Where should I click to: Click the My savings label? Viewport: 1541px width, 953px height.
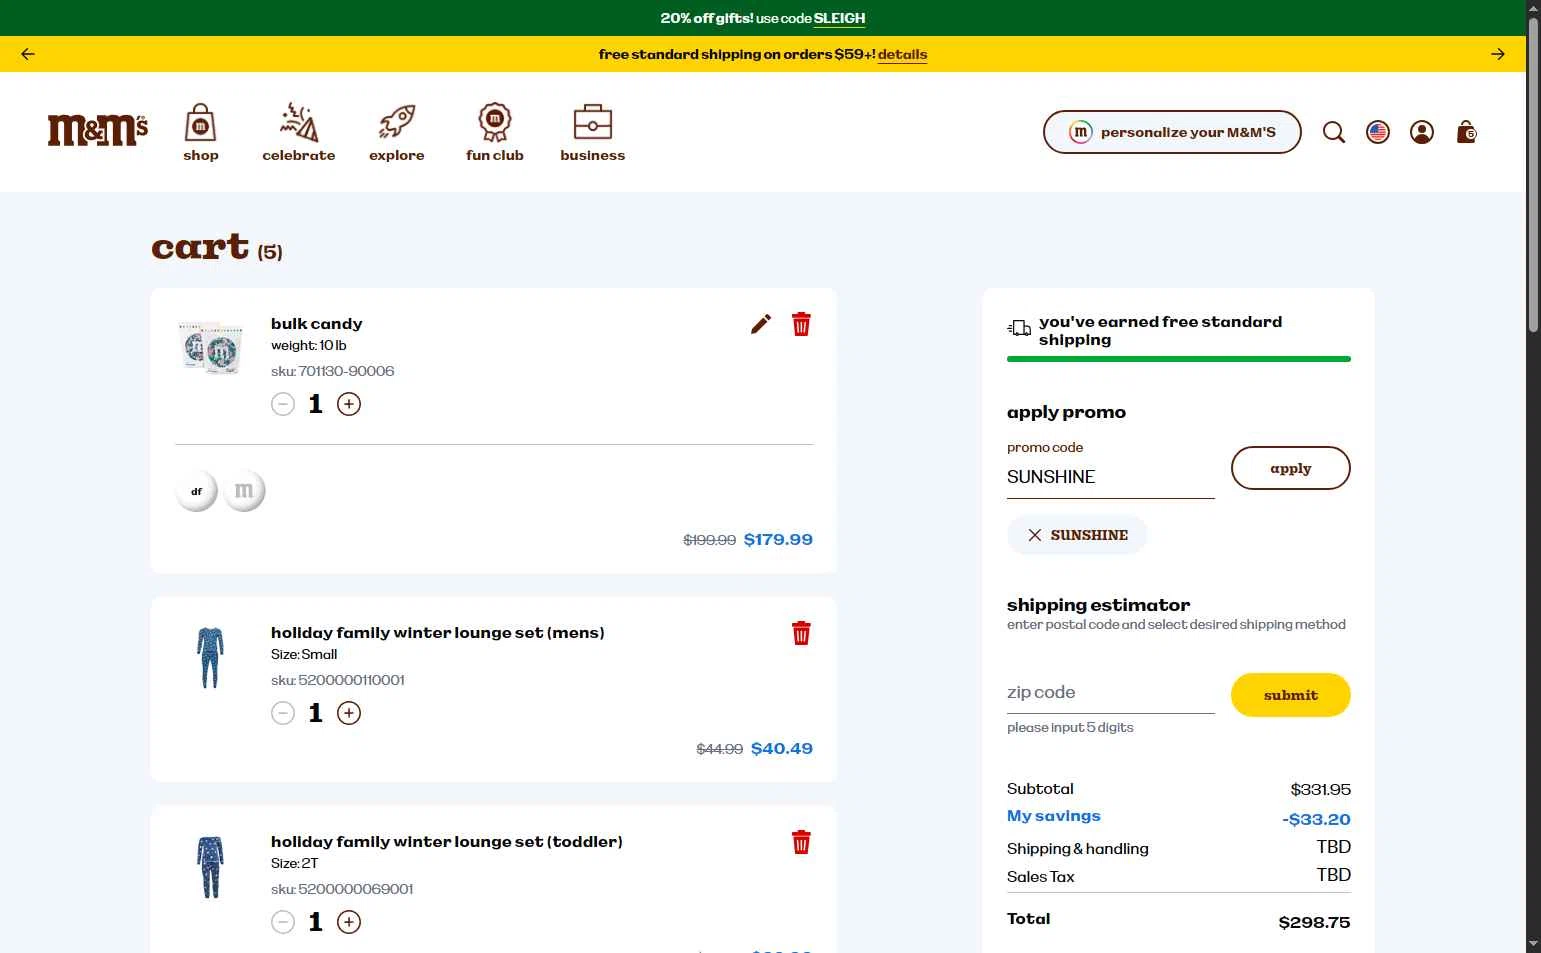pyautogui.click(x=1053, y=816)
